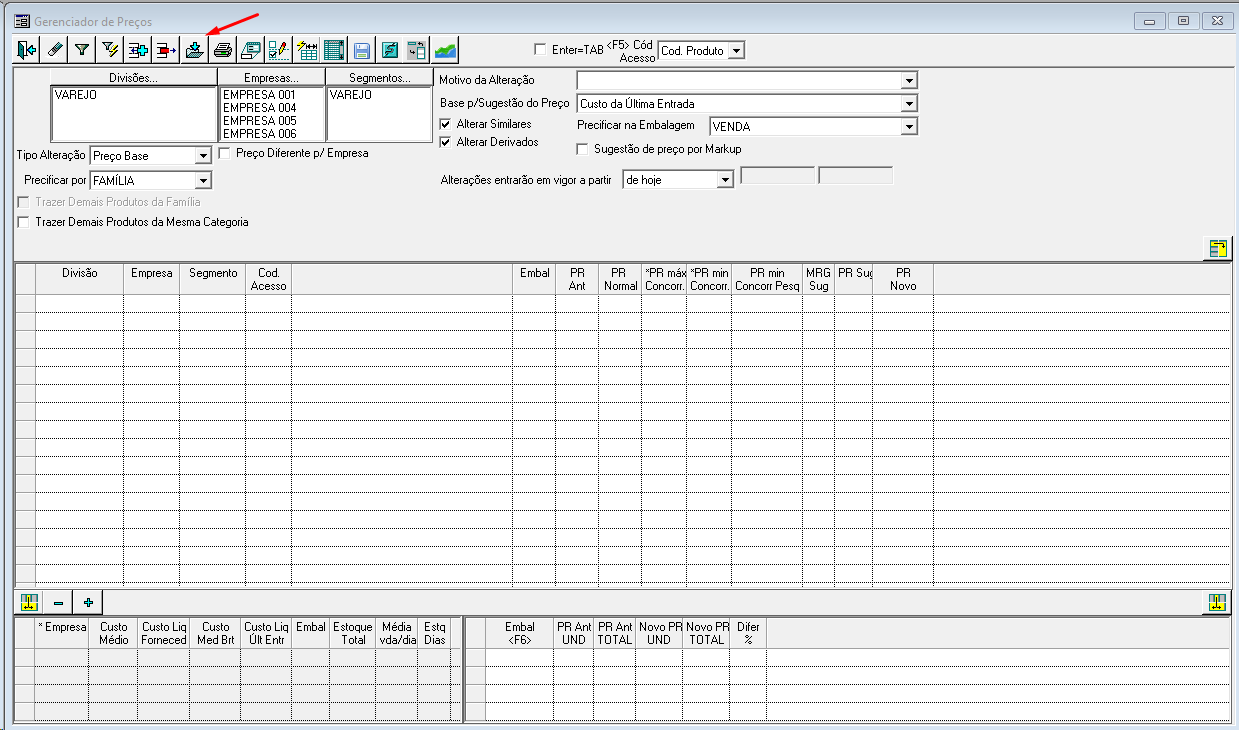Click the Divisões... button
1239x730 pixels.
pos(133,77)
